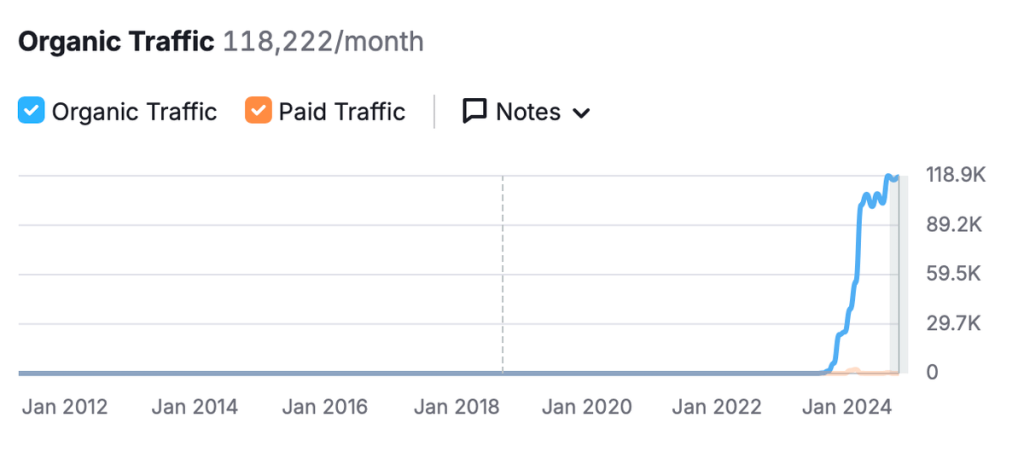1024x458 pixels.
Task: Click the Organic Traffic legend label
Action: (x=134, y=111)
